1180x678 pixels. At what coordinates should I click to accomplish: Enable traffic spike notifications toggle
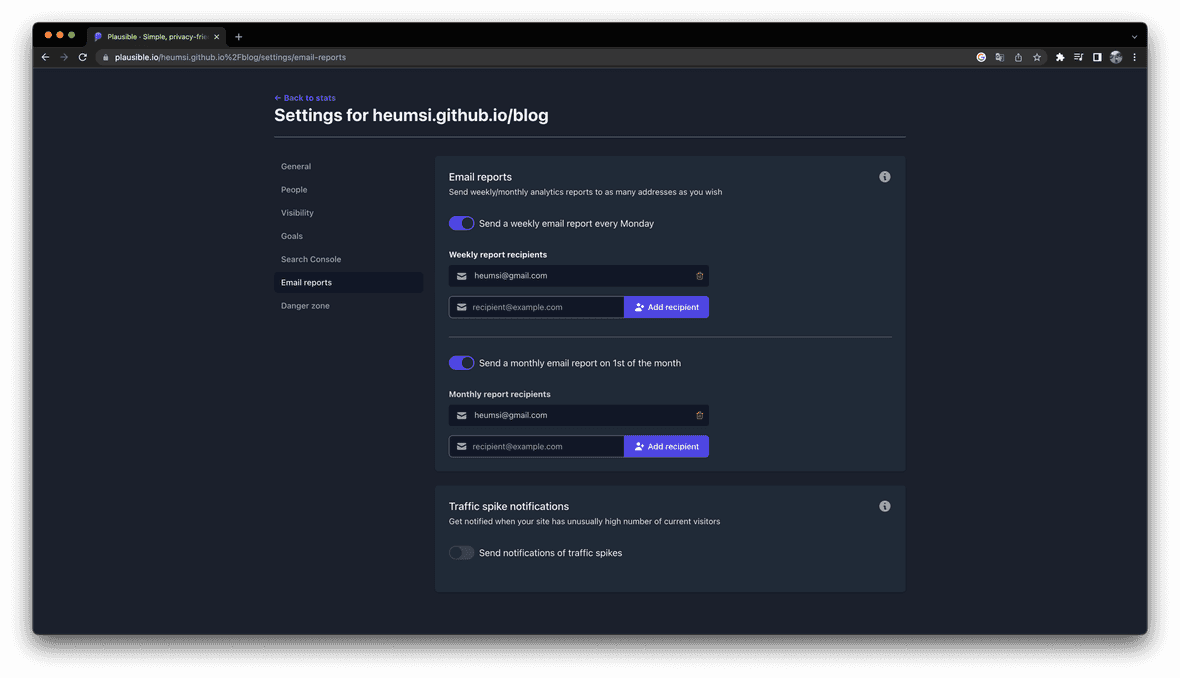tap(461, 553)
